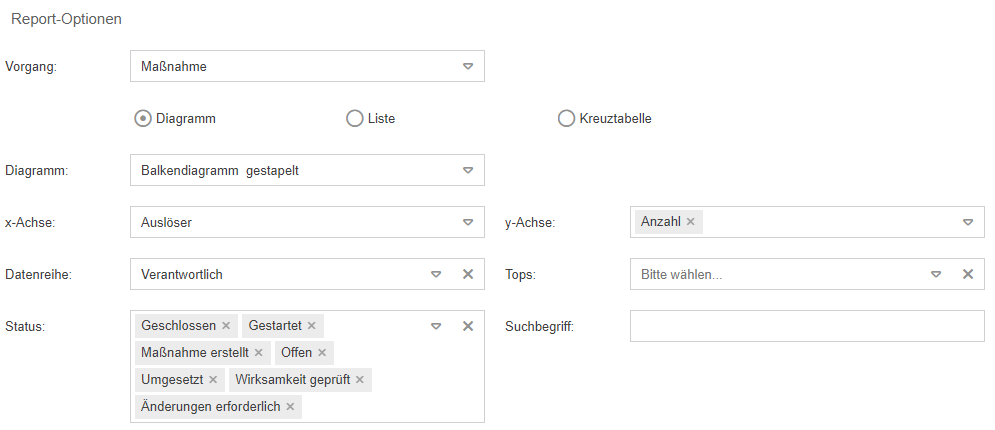Remove the Umgesetzt status tag
The height and width of the screenshot is (430, 995).
pos(212,380)
